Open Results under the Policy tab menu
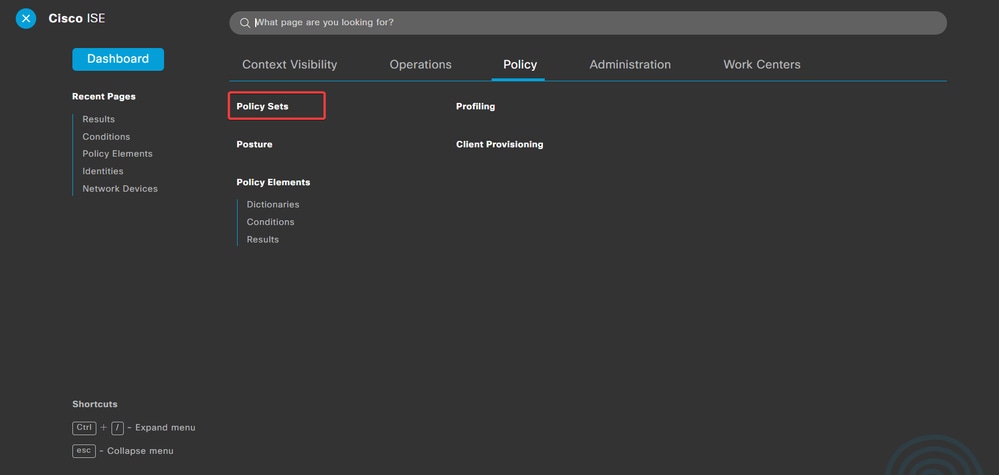The image size is (999, 475). 262,239
